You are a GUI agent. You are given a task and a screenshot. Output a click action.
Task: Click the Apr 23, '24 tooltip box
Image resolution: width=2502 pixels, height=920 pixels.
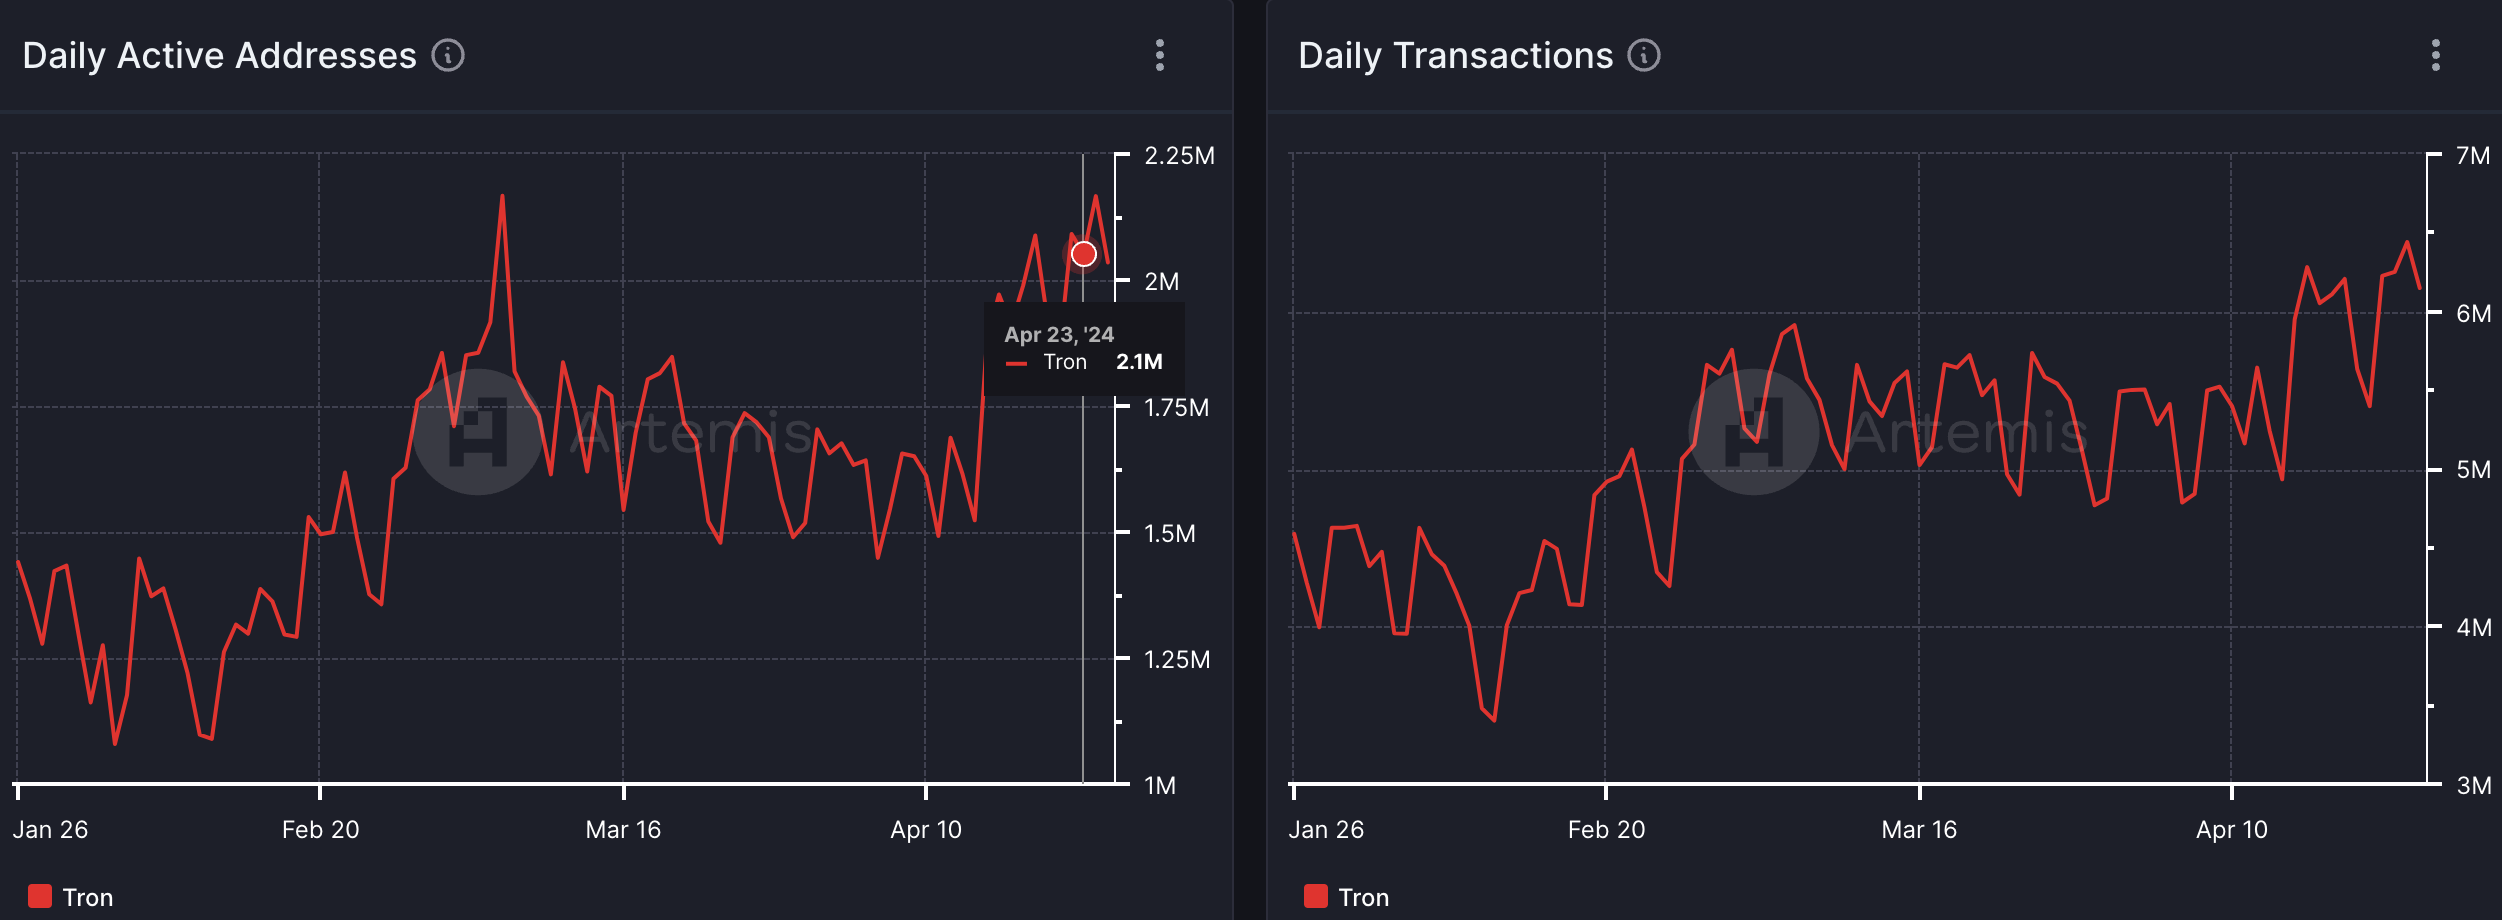point(1084,348)
